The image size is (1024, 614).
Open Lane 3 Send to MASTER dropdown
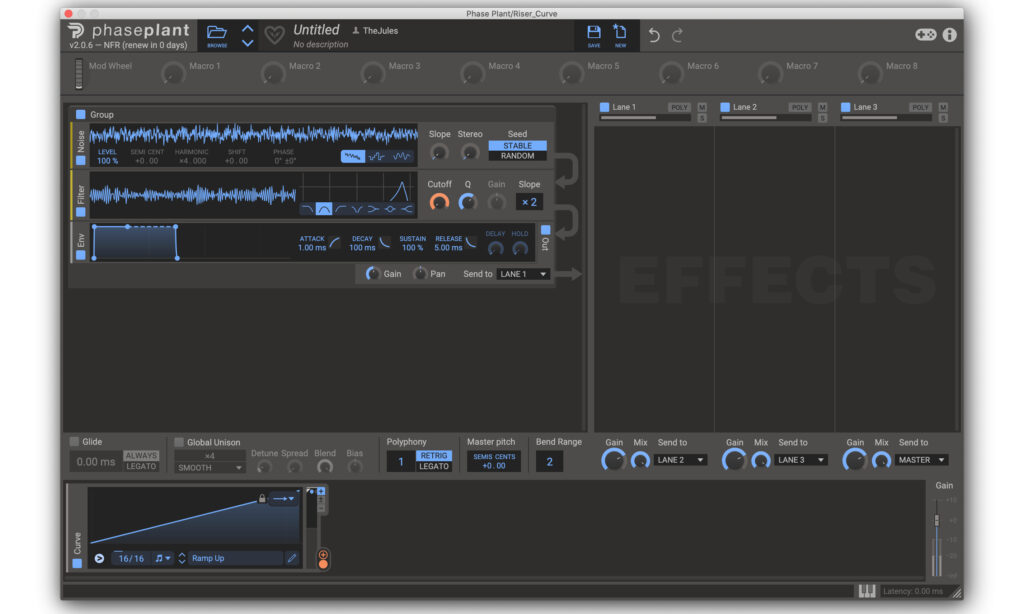[x=921, y=460]
